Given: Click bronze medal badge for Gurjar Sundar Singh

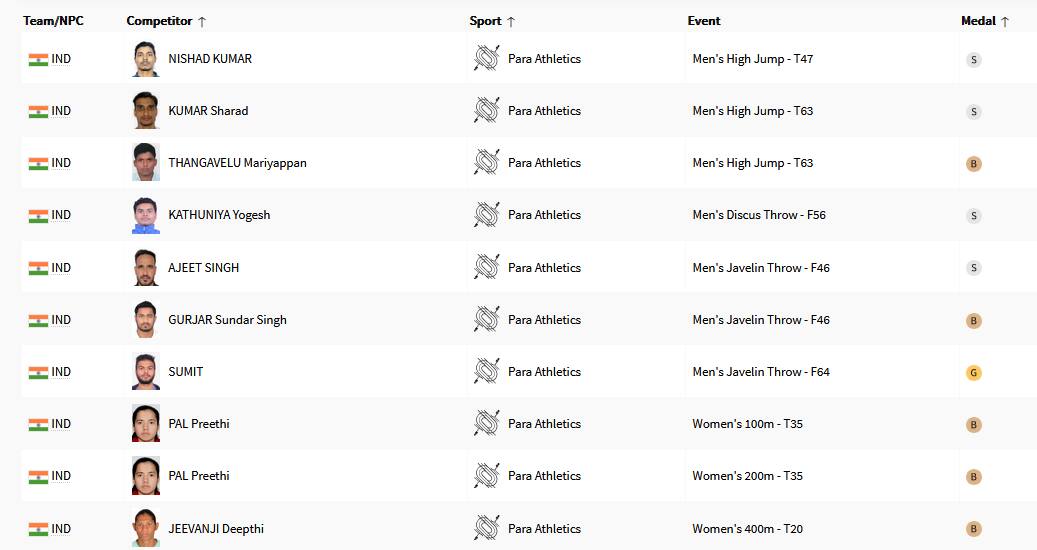Looking at the screenshot, I should click(x=974, y=321).
